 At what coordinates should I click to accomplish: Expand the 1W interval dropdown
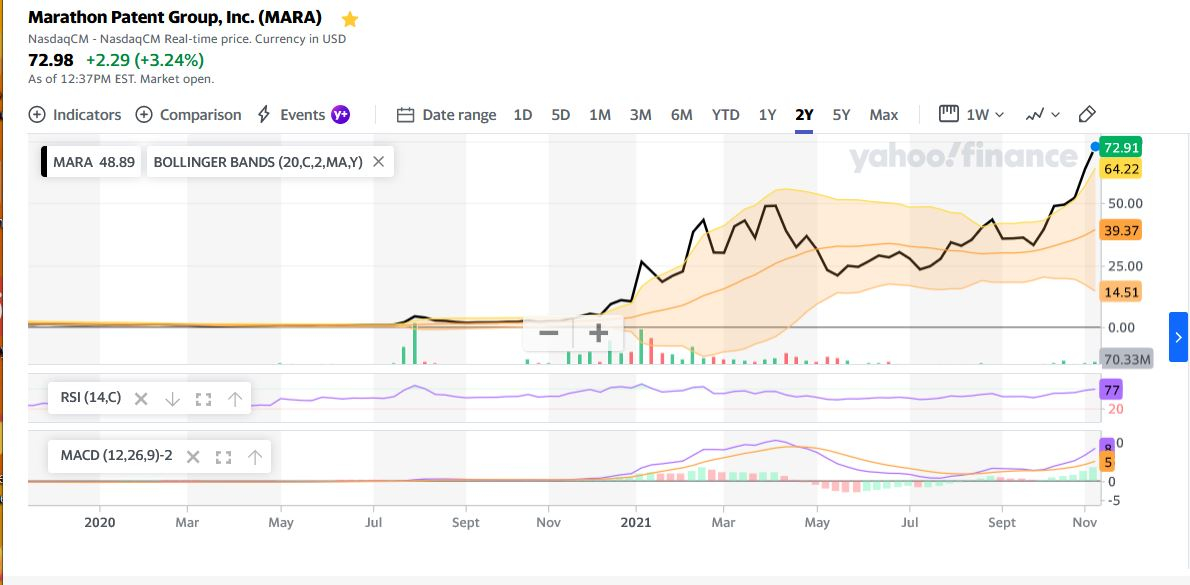click(x=972, y=115)
